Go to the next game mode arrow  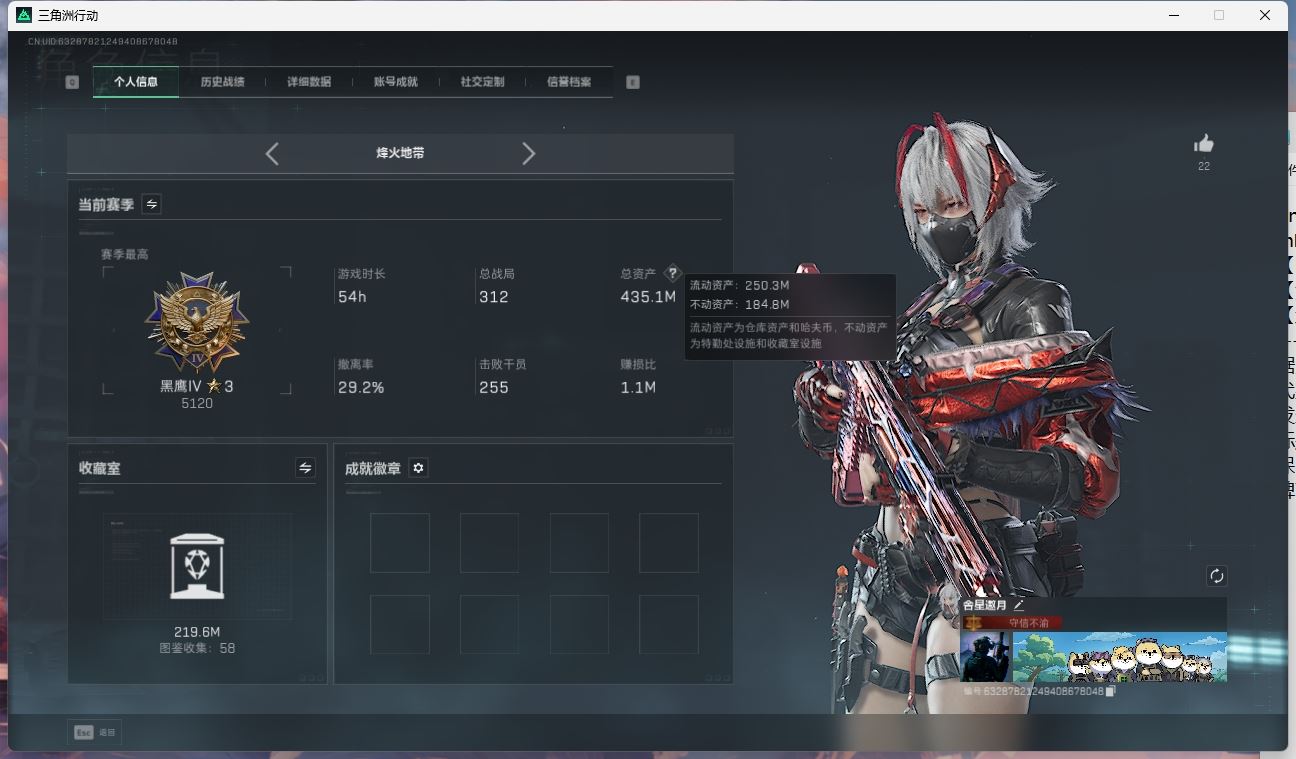[x=529, y=153]
